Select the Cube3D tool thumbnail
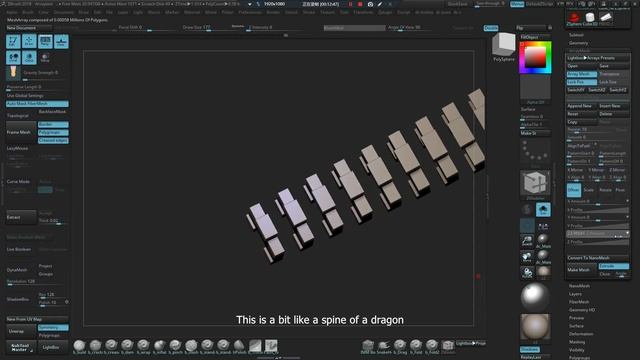Screen dimensions: 640x360 point(590,18)
